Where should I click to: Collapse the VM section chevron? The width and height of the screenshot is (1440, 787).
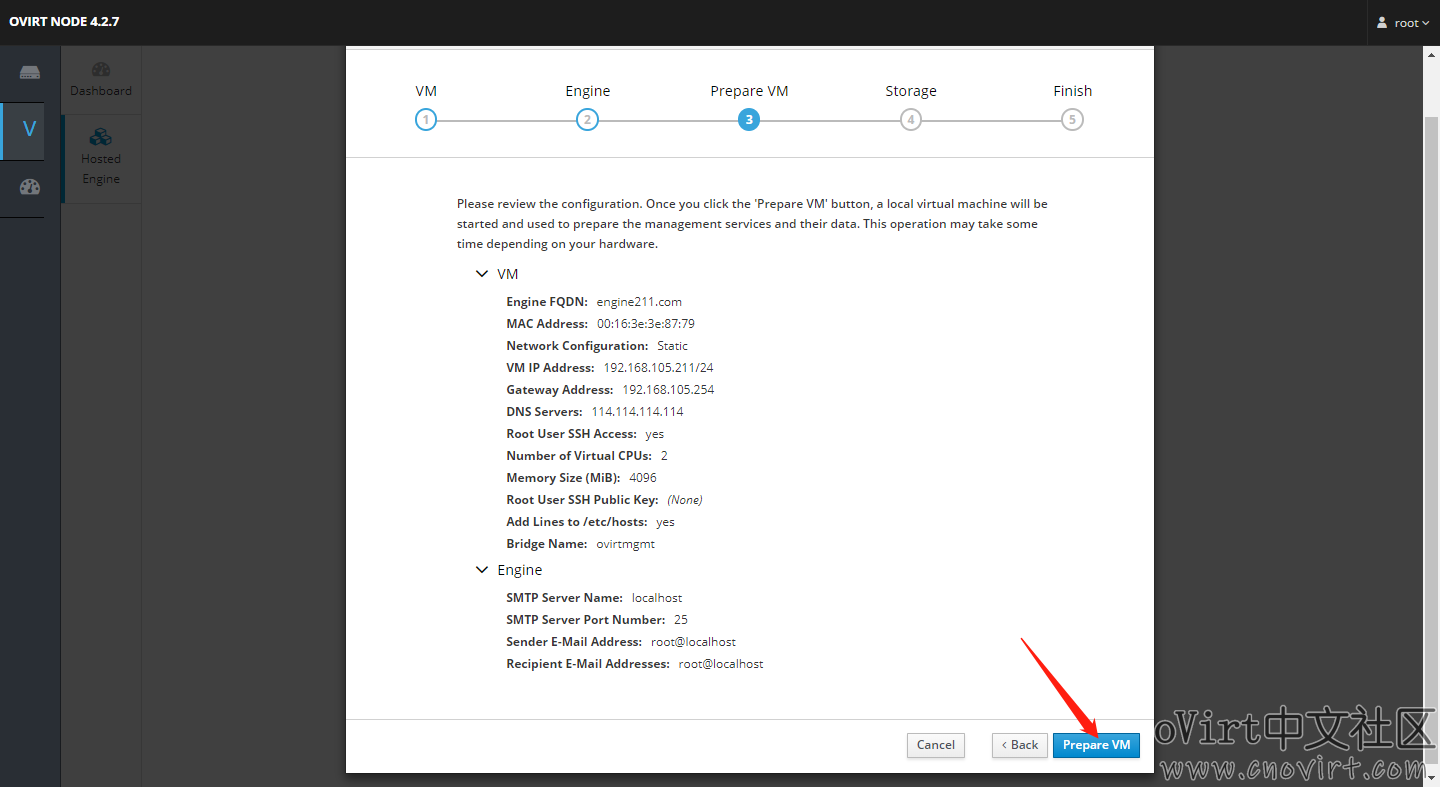[x=483, y=274]
